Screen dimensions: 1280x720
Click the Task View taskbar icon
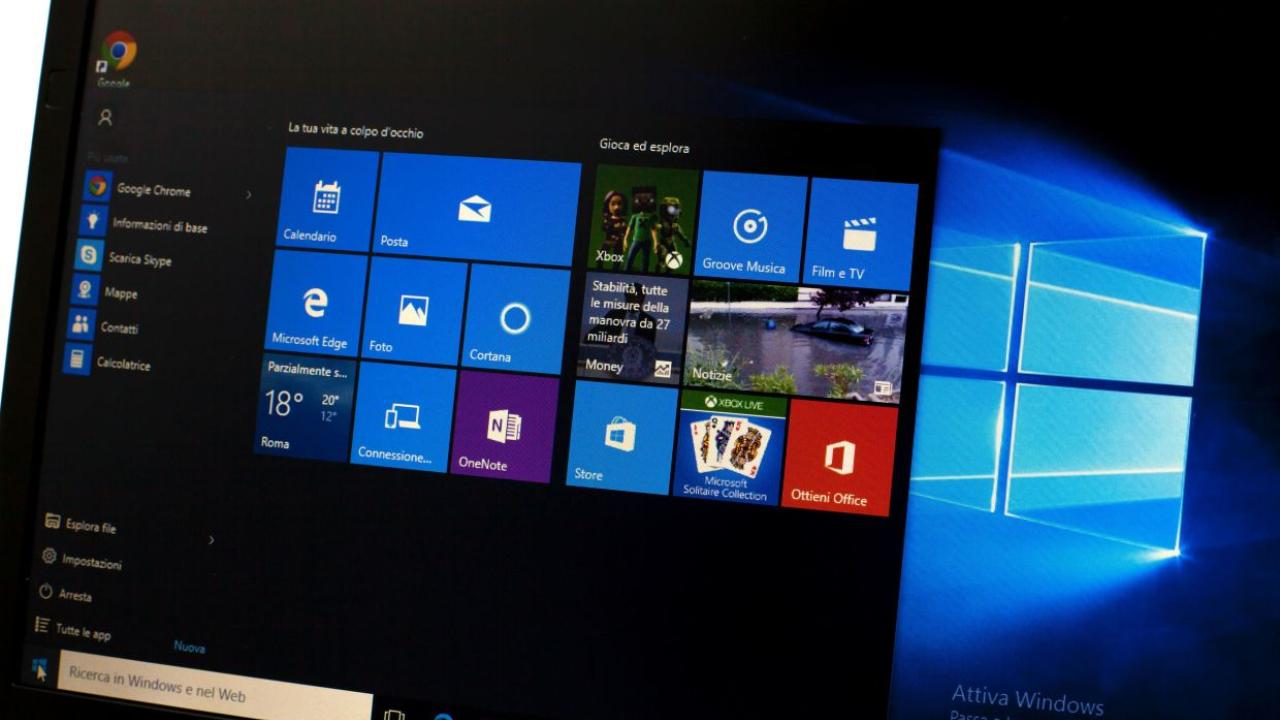tap(394, 714)
